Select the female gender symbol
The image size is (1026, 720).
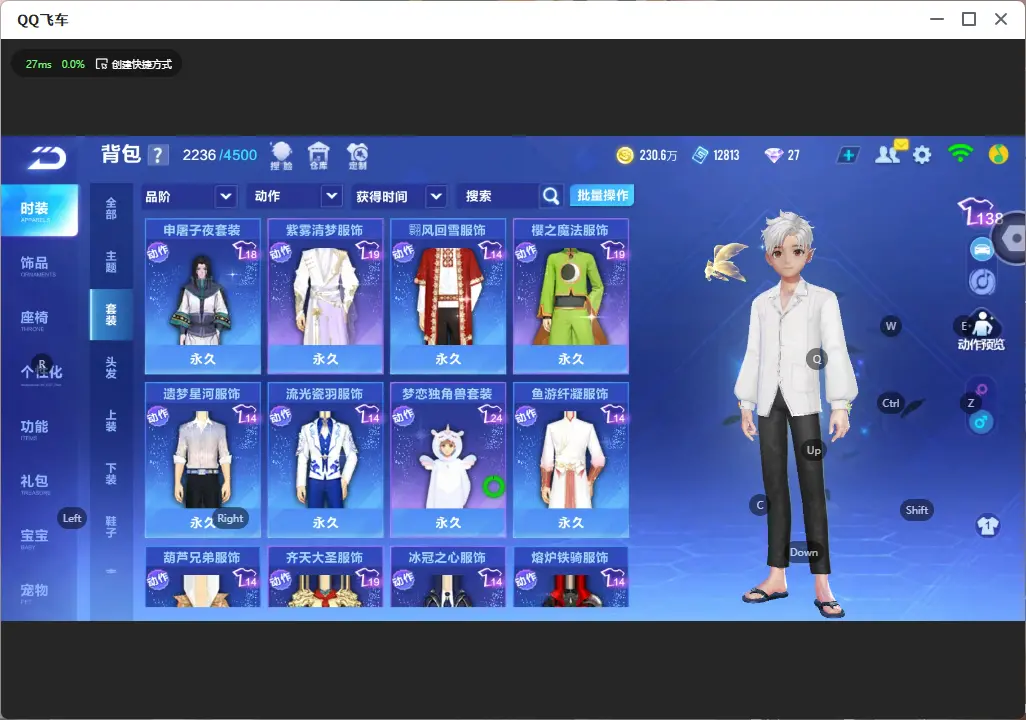click(x=981, y=390)
